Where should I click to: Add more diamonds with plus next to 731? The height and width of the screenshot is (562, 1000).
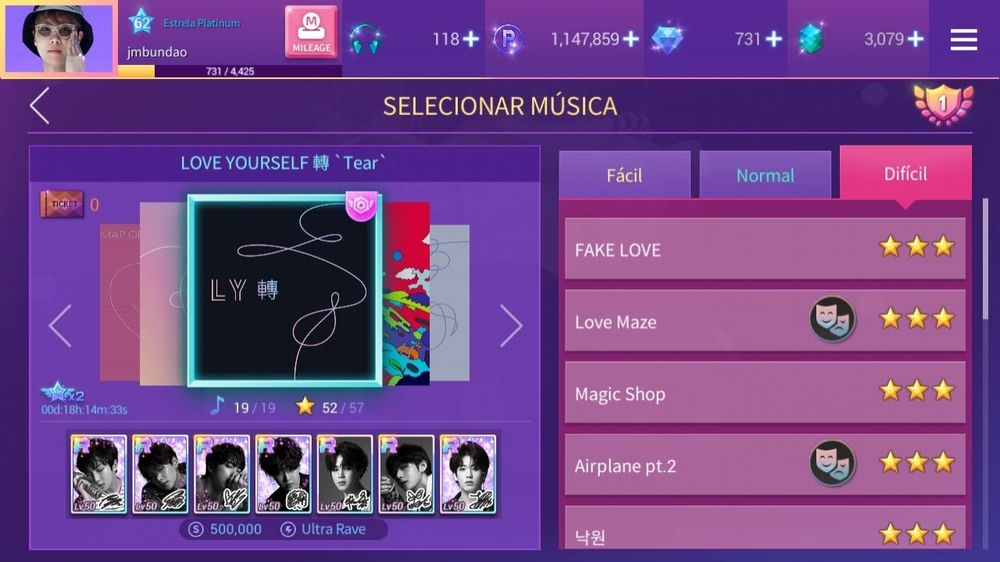(x=774, y=40)
